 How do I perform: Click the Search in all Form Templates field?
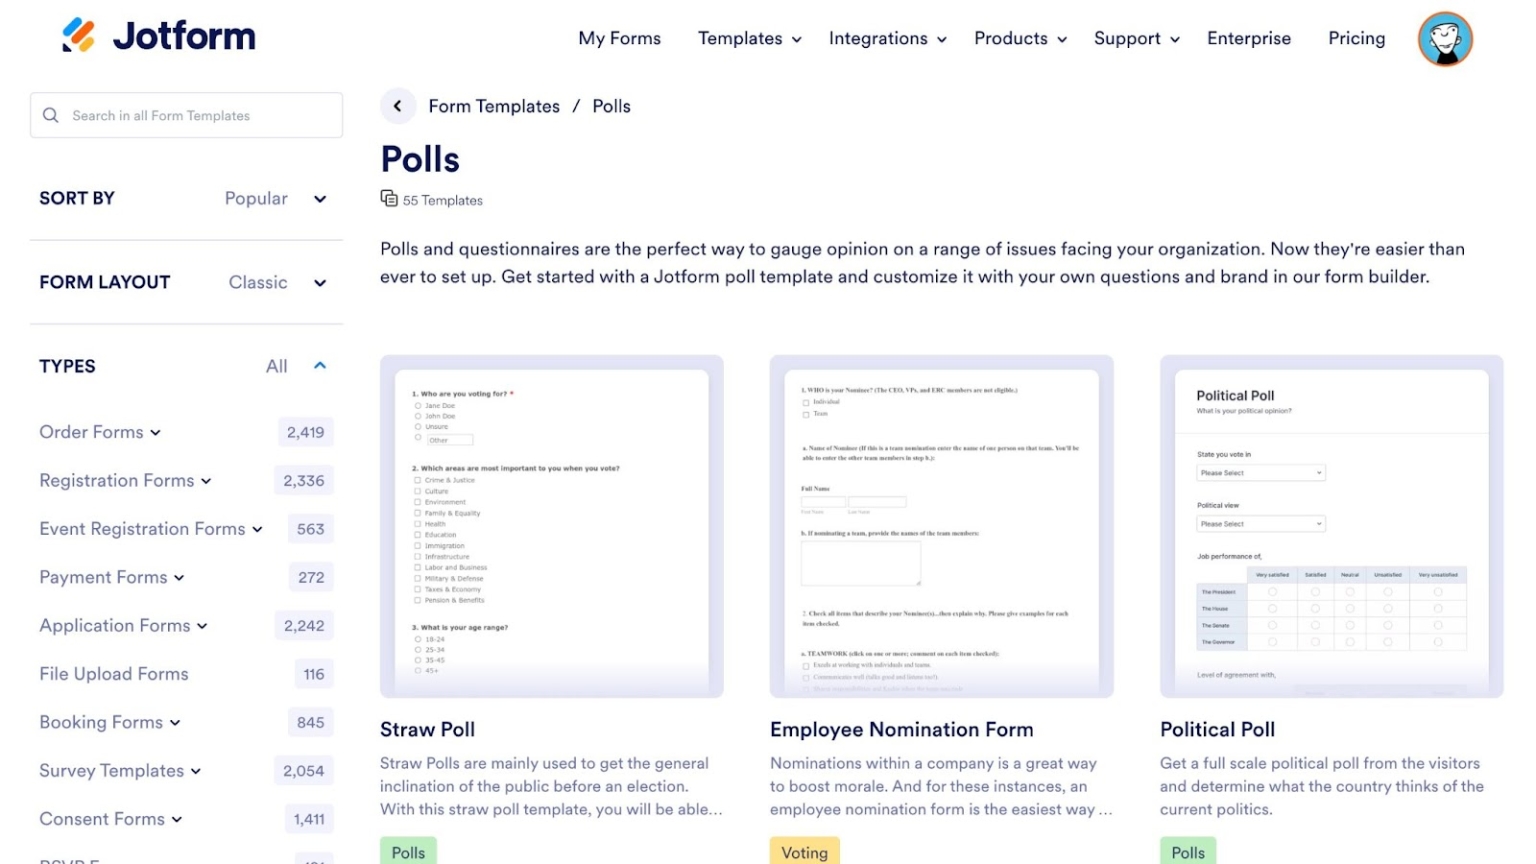(x=186, y=115)
